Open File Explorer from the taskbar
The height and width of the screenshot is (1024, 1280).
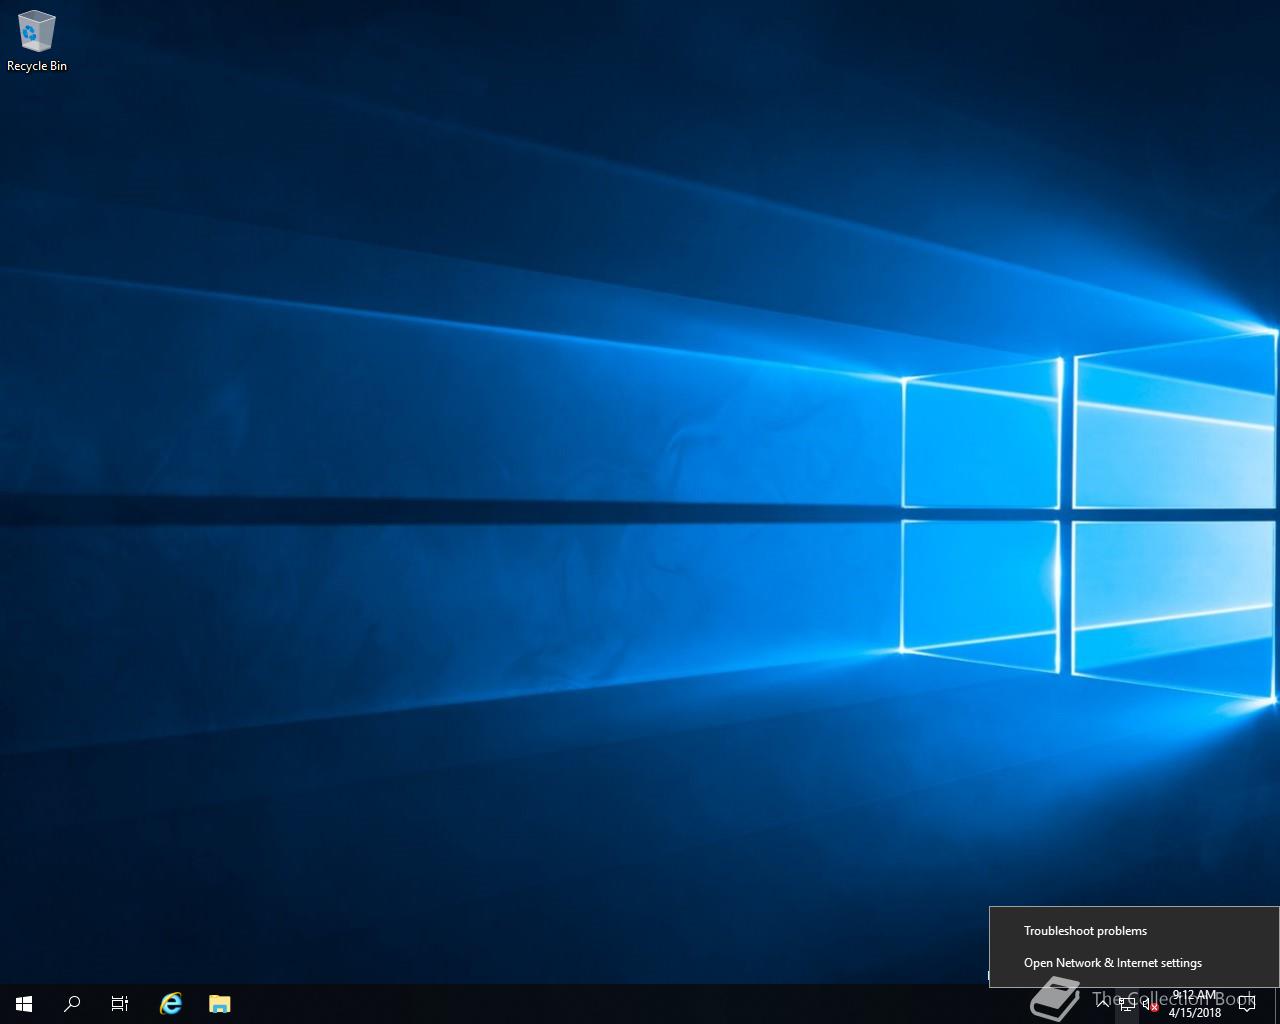click(219, 1004)
